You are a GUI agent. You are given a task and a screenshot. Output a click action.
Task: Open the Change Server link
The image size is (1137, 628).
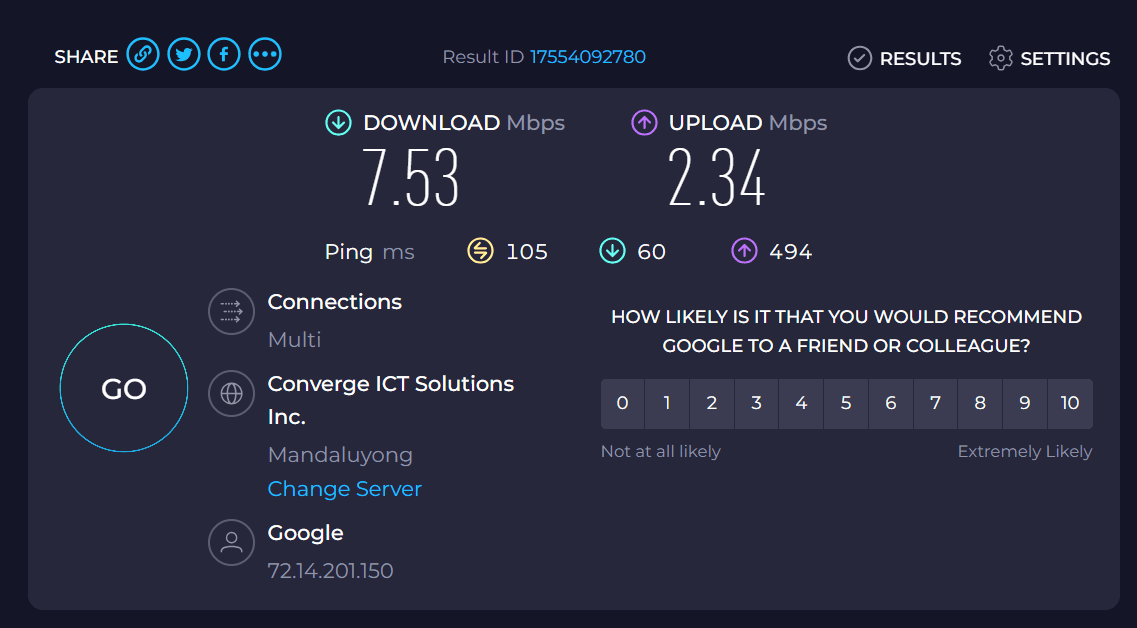(344, 489)
